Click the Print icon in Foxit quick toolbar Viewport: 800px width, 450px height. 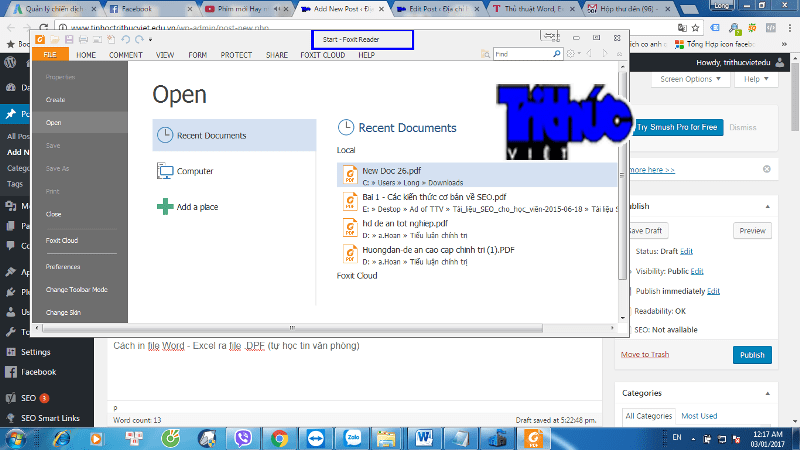(83, 39)
